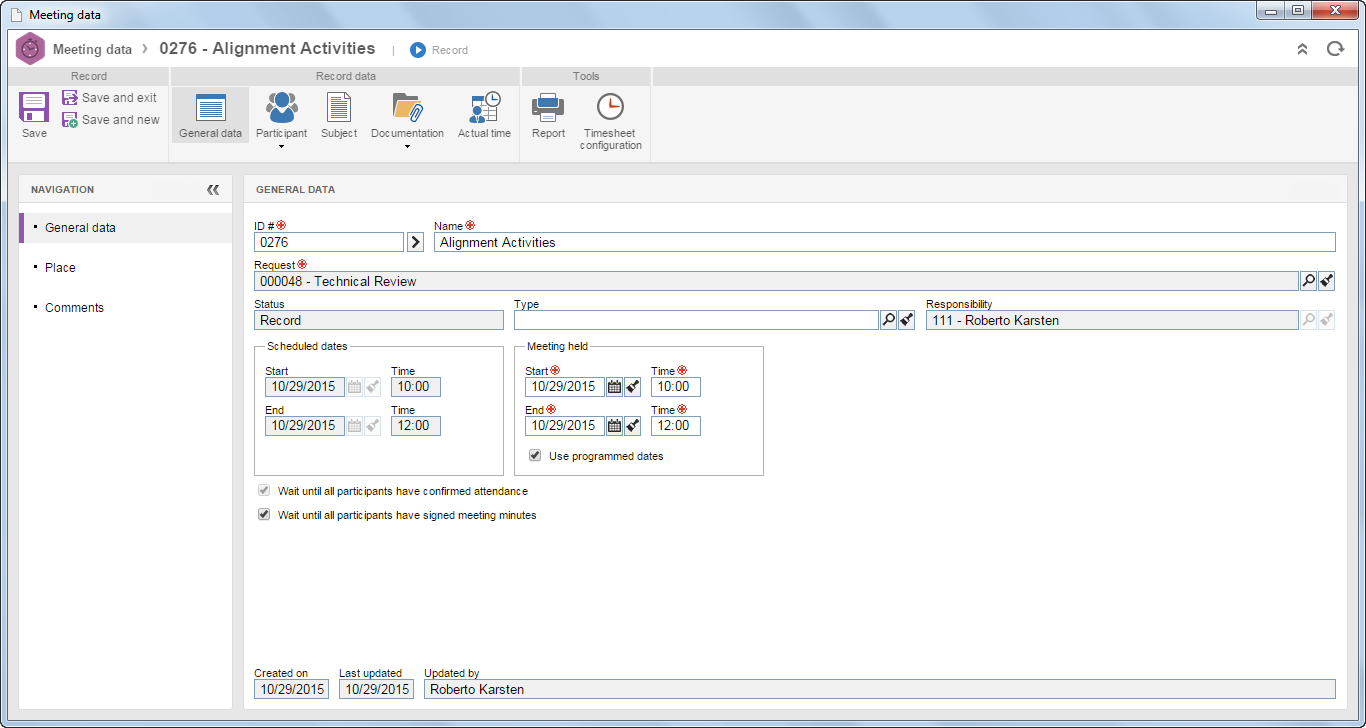Image resolution: width=1366 pixels, height=728 pixels.
Task: Click the Updated by Roberto Karsten field
Action: coord(880,689)
